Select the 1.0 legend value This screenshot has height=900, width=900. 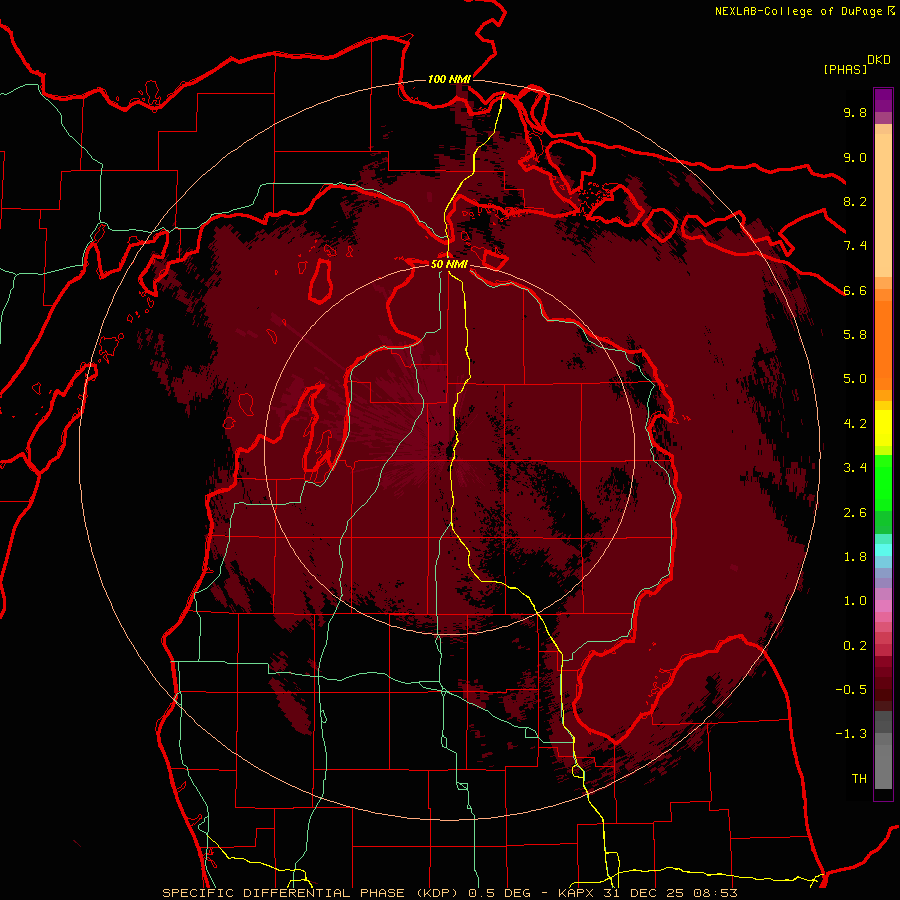[x=855, y=601]
